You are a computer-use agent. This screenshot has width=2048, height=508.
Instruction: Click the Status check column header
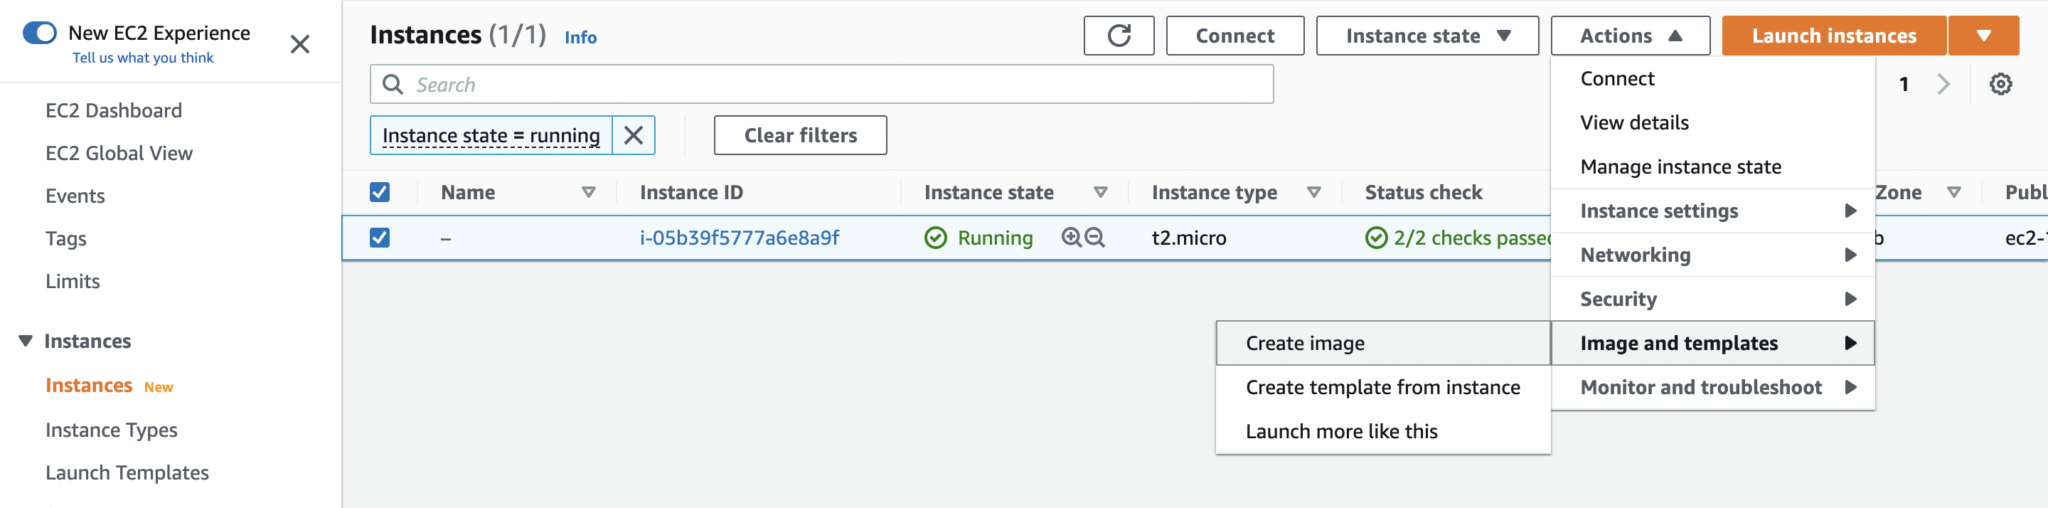[x=1423, y=192]
